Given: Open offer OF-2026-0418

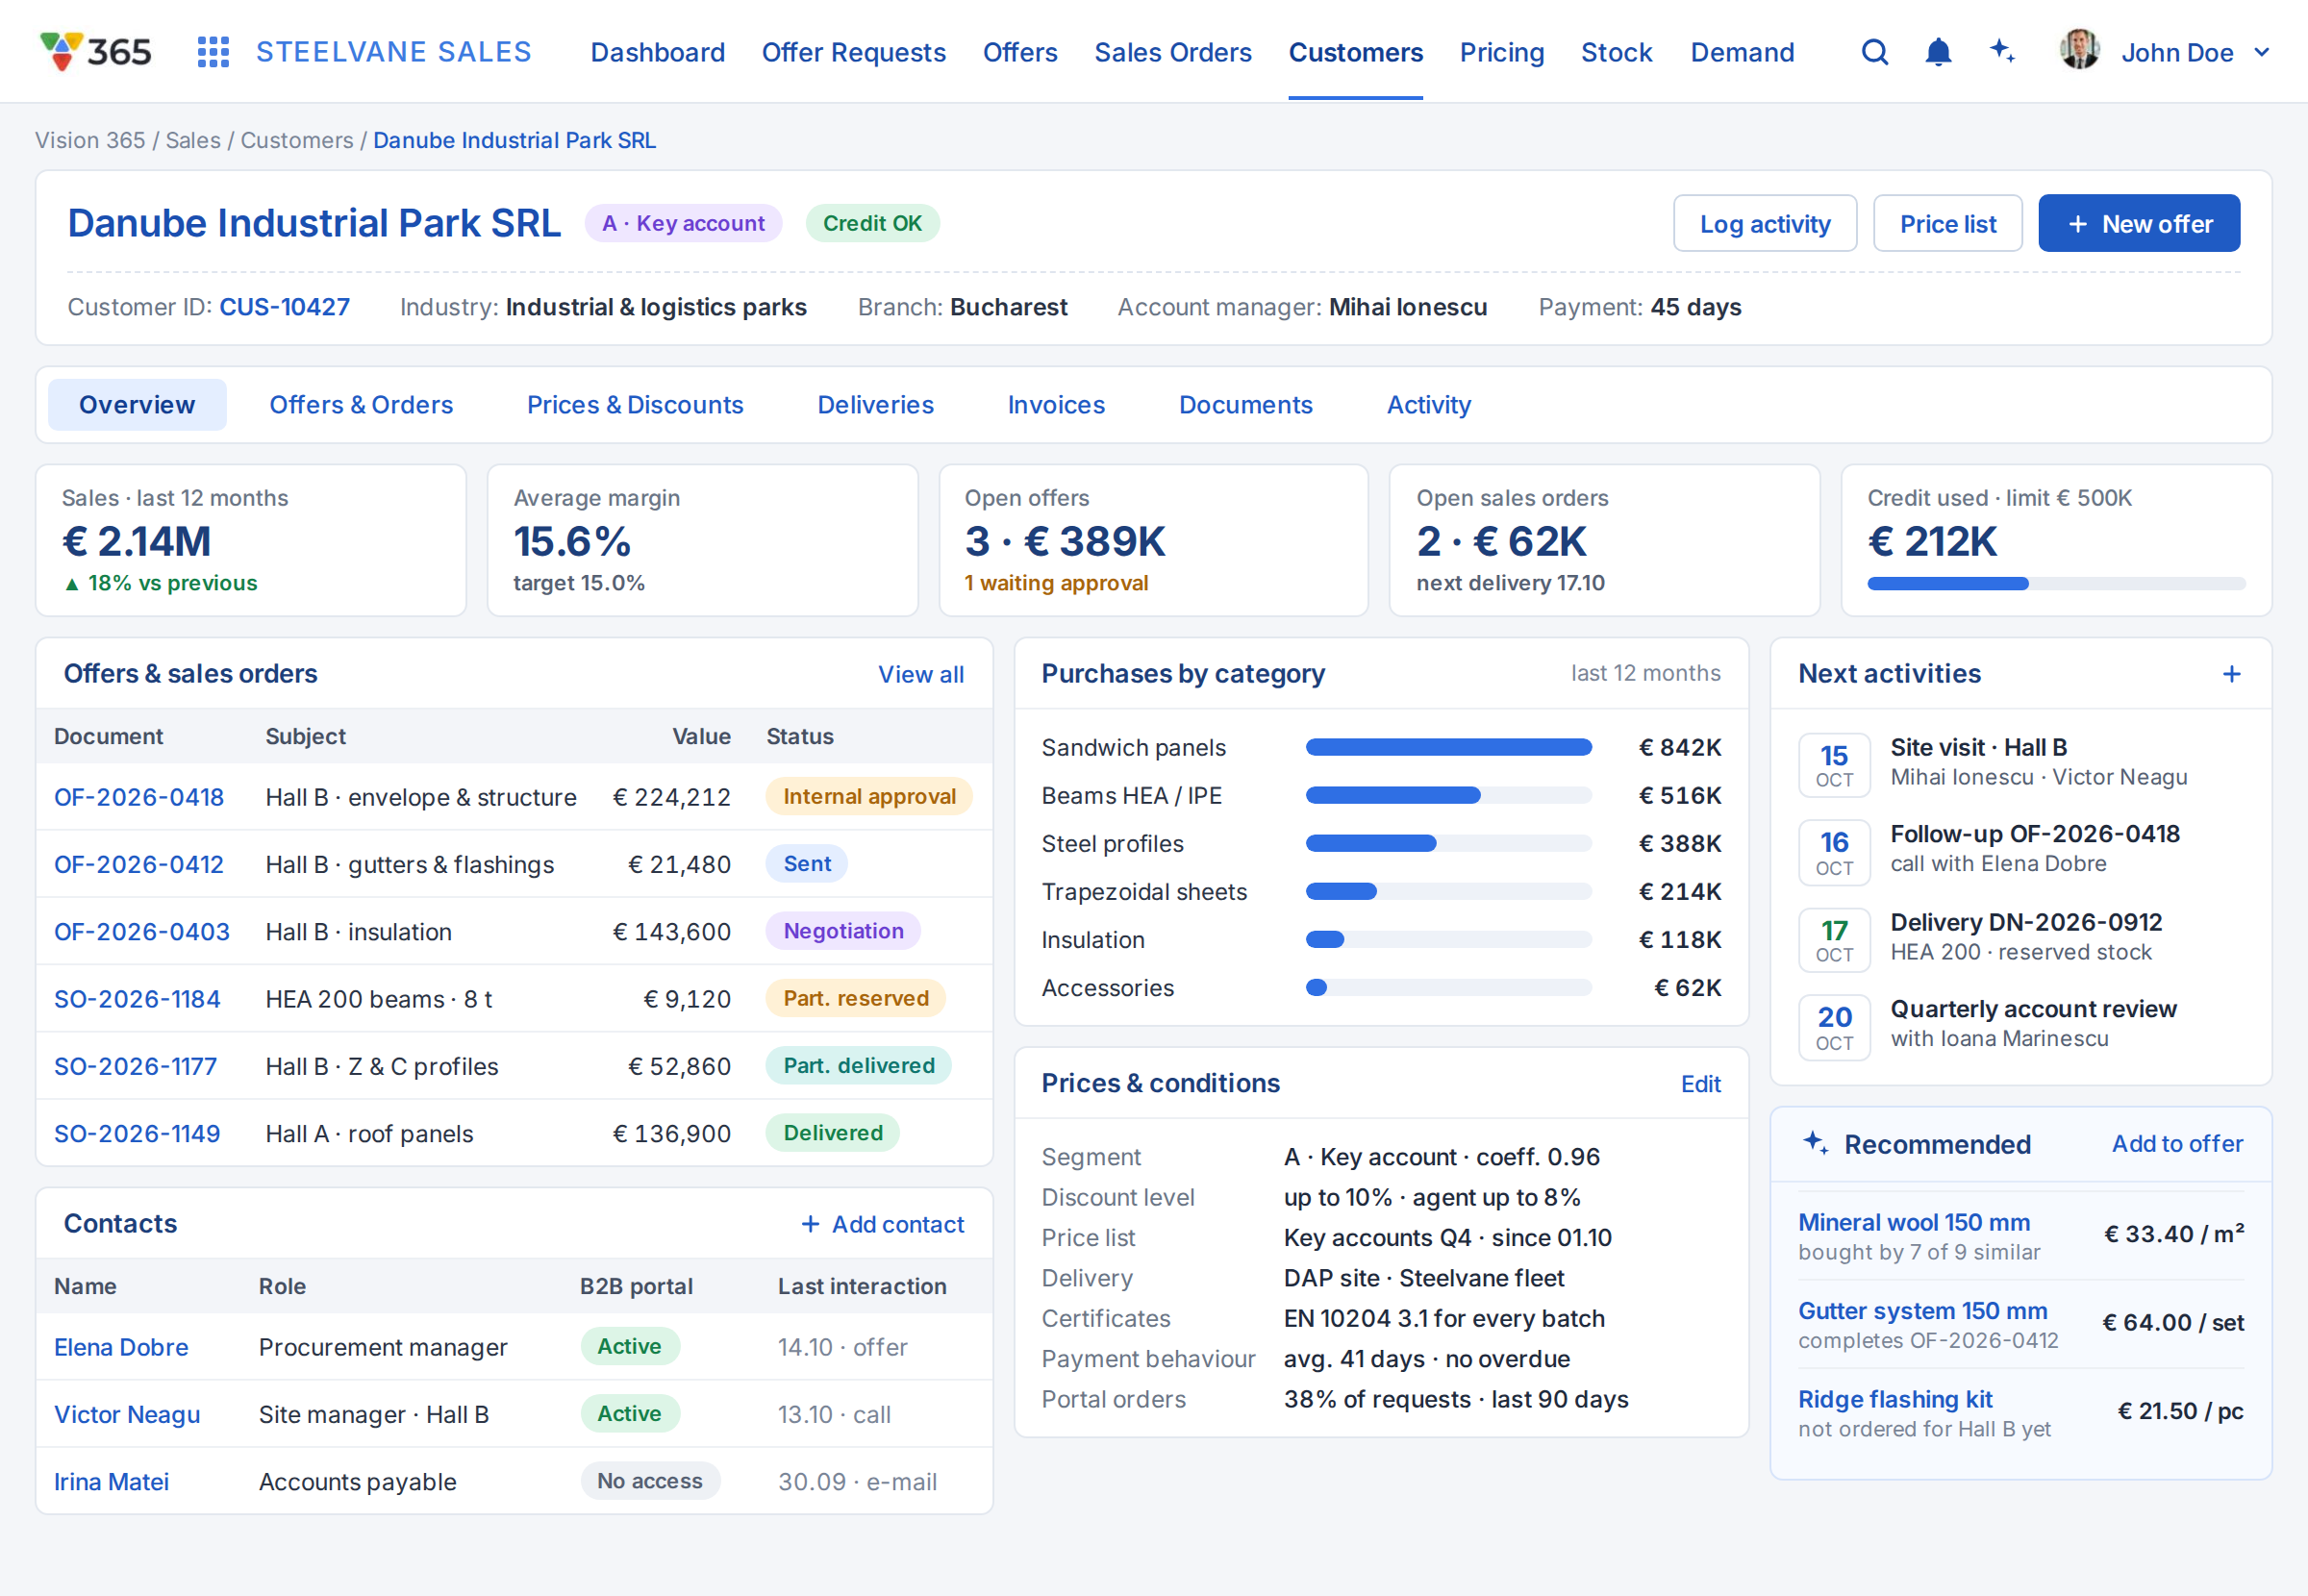Looking at the screenshot, I should pos(139,797).
